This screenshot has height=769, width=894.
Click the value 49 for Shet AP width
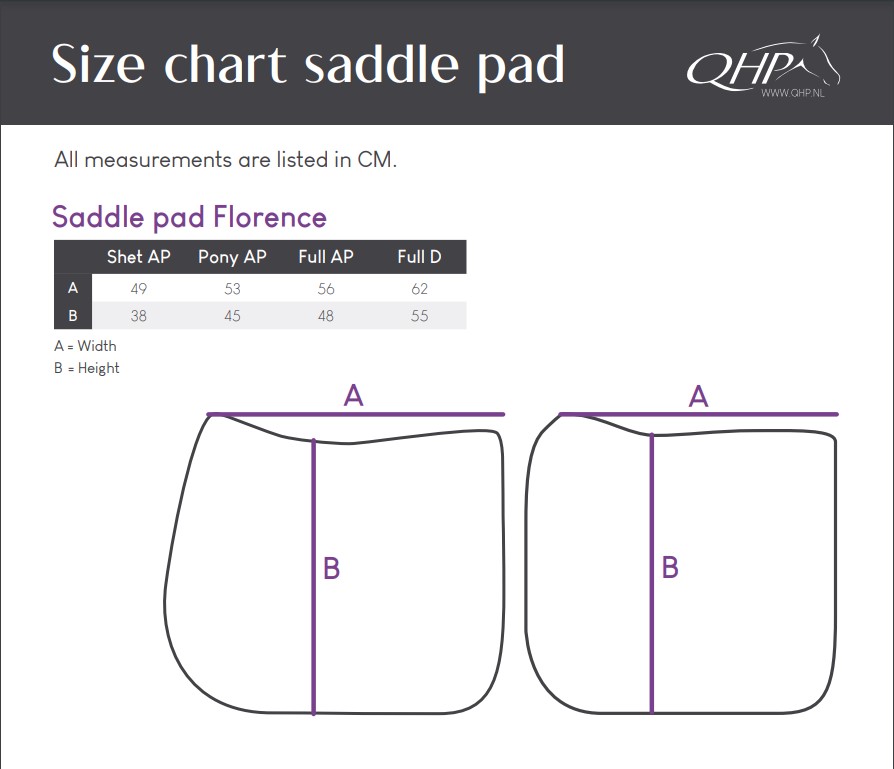click(x=139, y=288)
